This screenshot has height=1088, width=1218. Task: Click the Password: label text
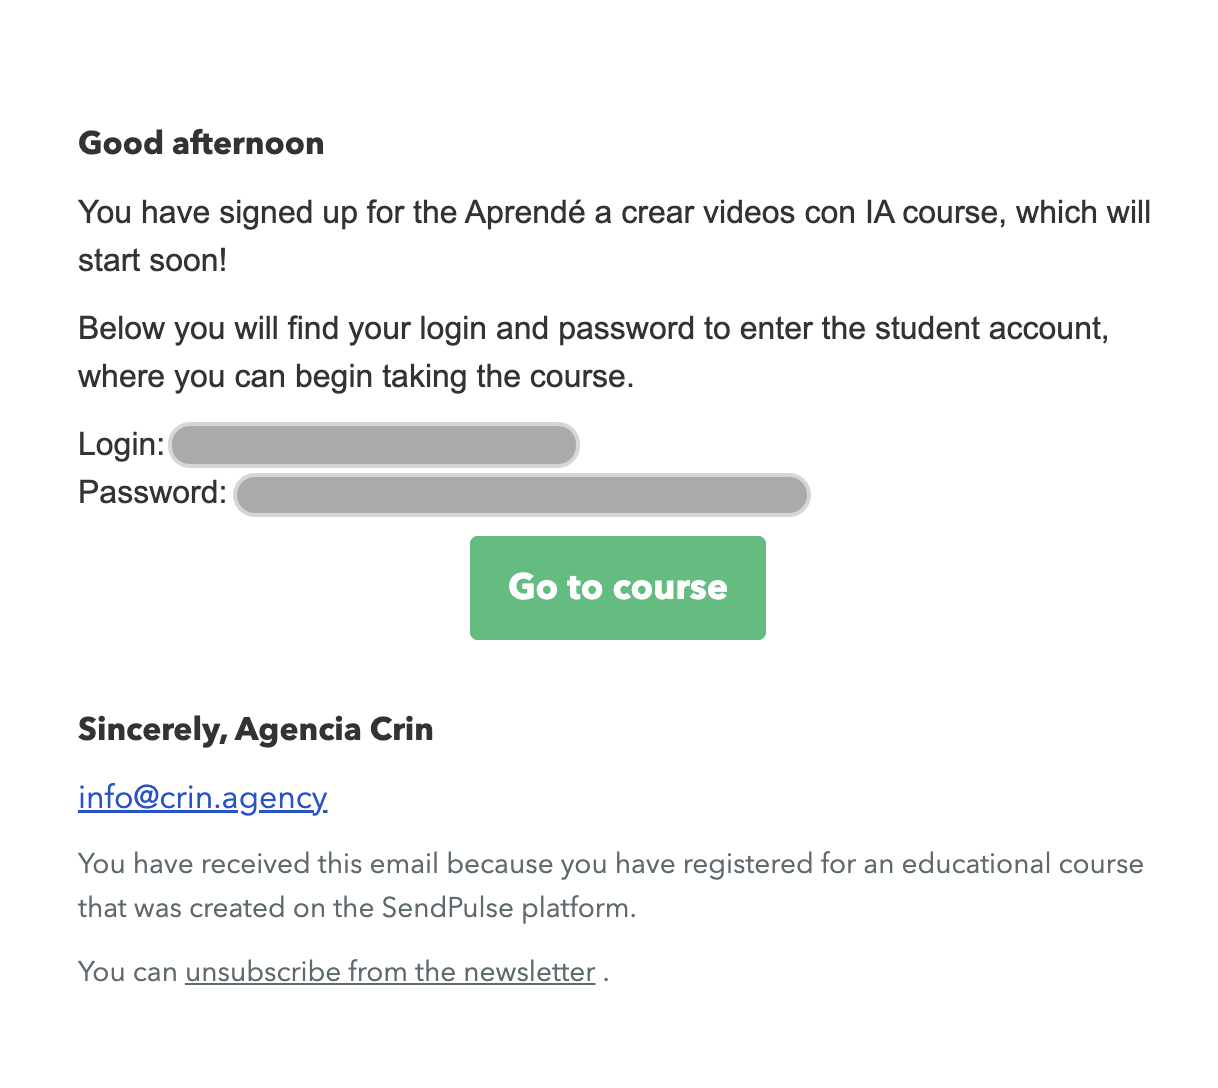[153, 492]
